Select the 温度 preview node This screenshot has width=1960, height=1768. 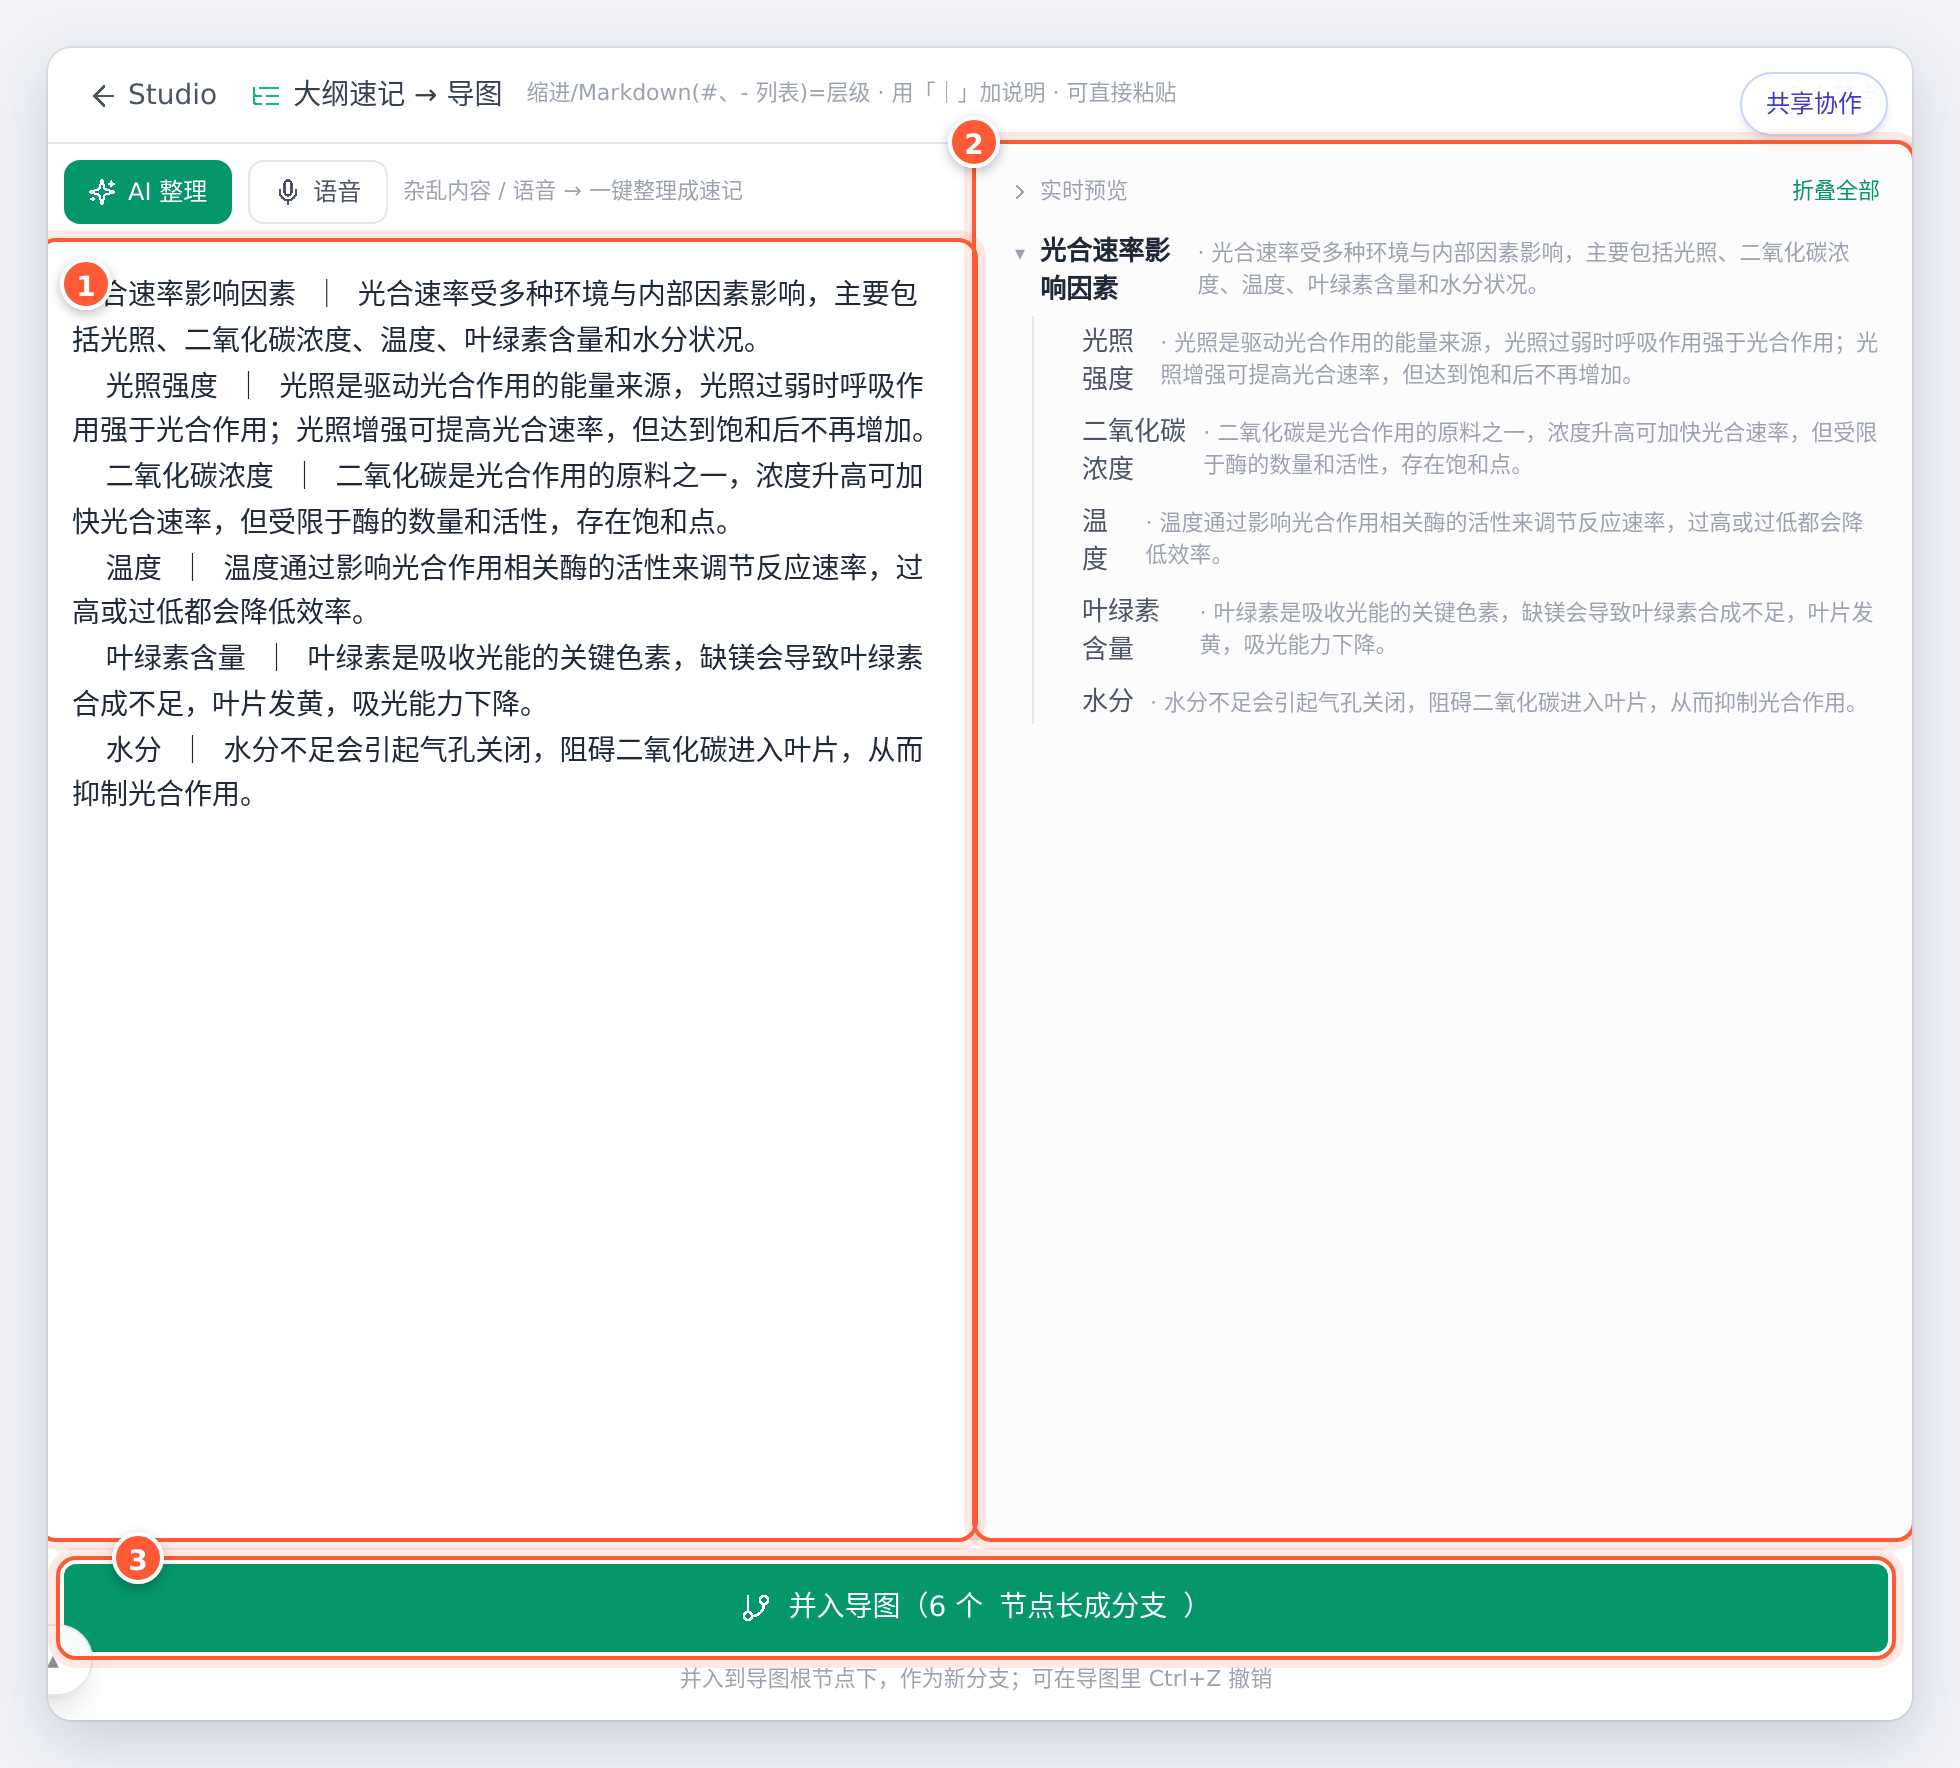coord(1095,540)
